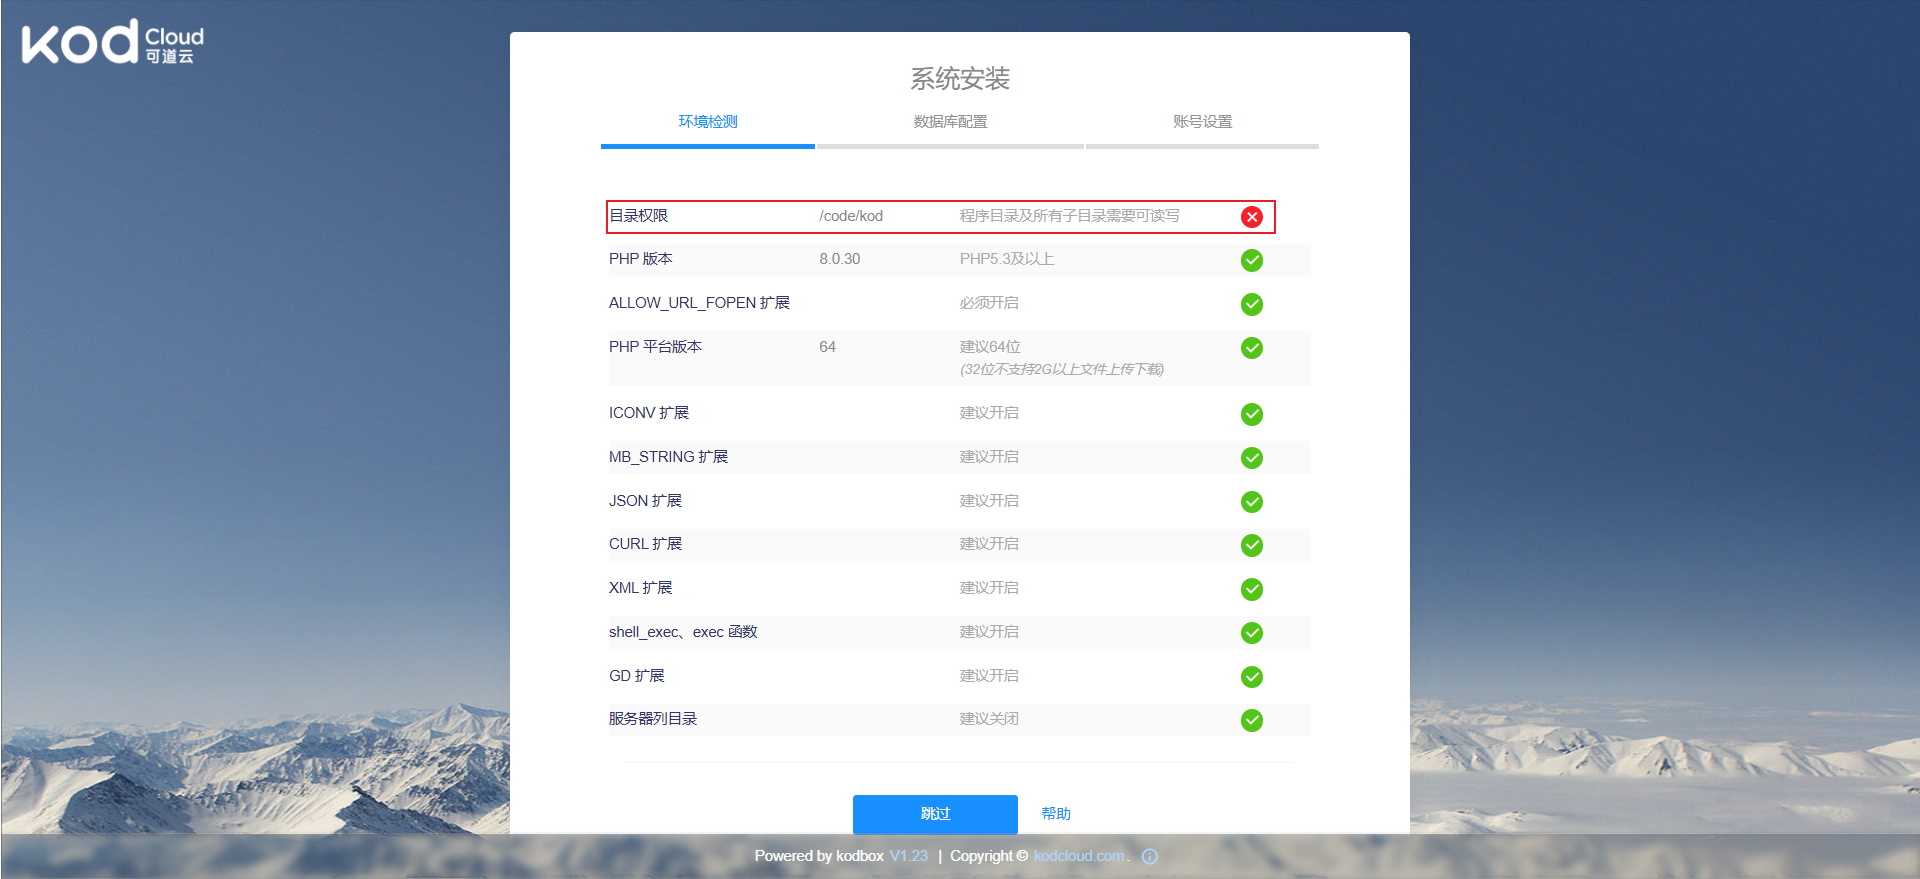Click the green check for JSON 扩展

tap(1251, 502)
